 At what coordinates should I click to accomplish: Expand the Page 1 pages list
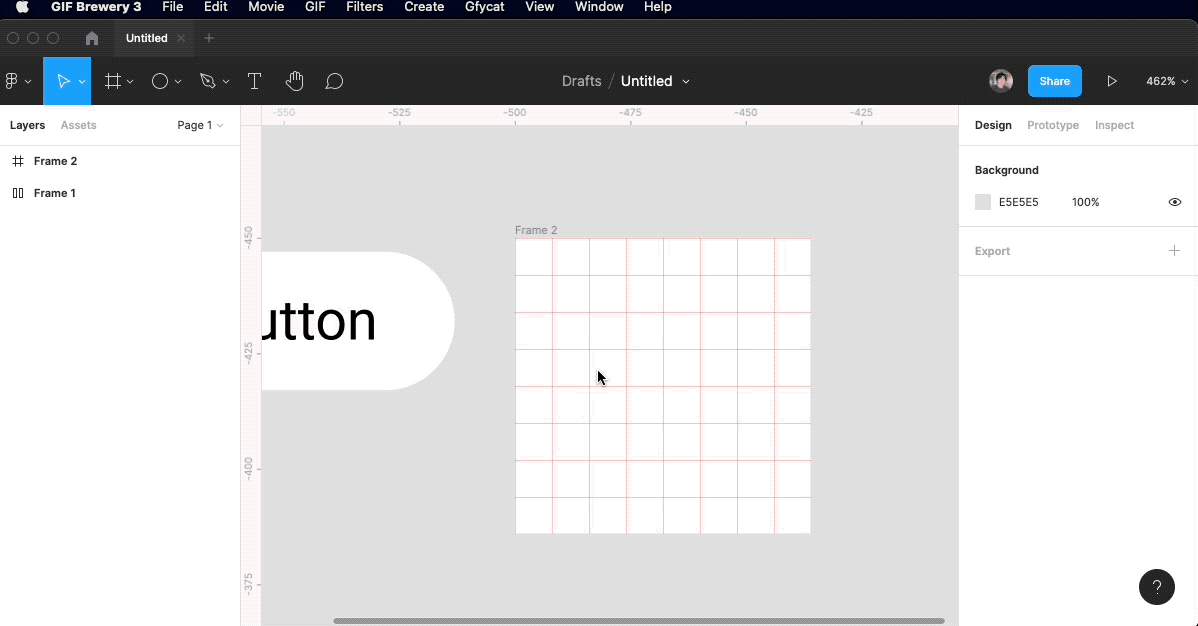[x=200, y=125]
